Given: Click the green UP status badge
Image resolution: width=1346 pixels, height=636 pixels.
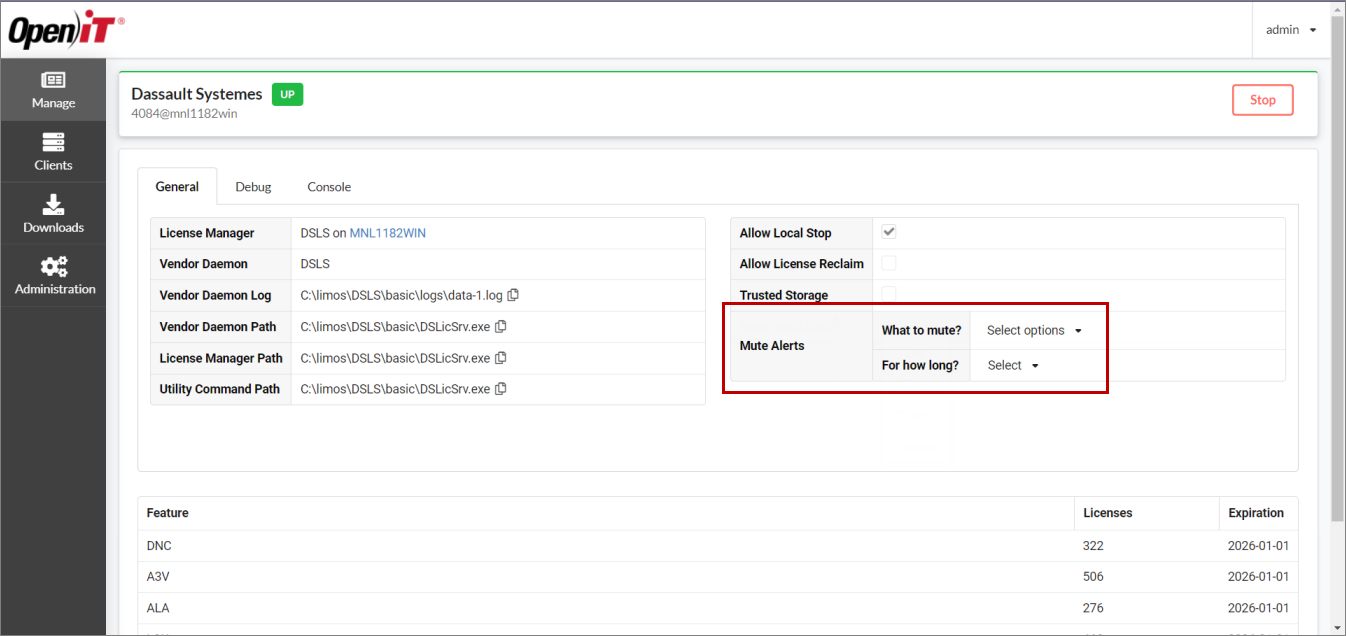Looking at the screenshot, I should [287, 95].
